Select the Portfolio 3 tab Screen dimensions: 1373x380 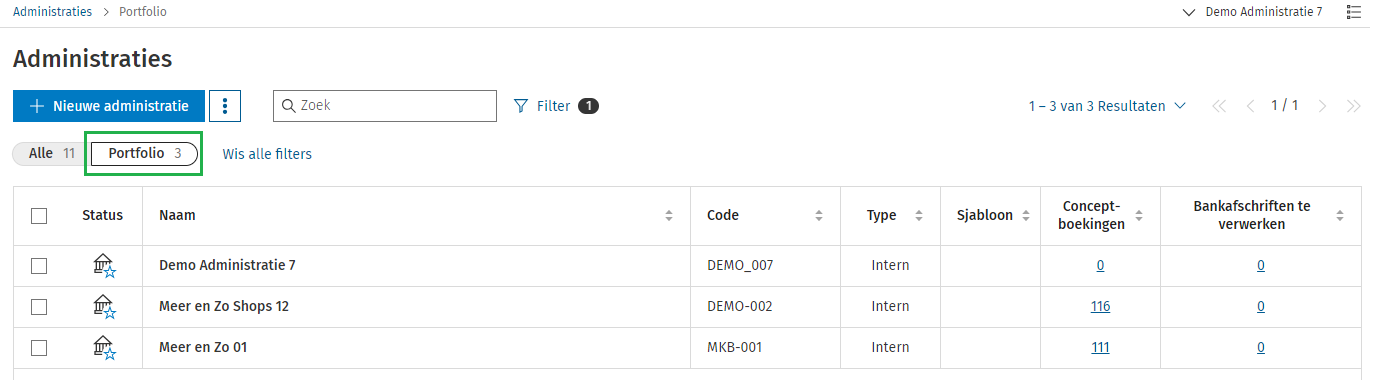coord(144,154)
